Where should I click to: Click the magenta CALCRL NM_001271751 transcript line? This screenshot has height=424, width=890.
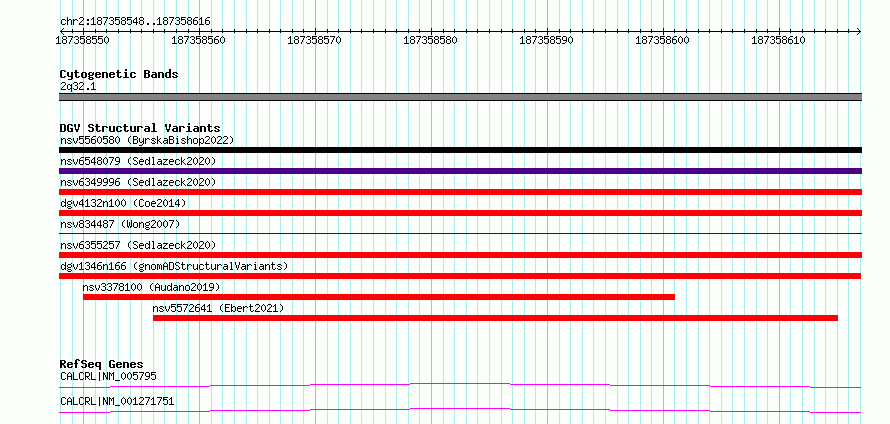[460, 410]
